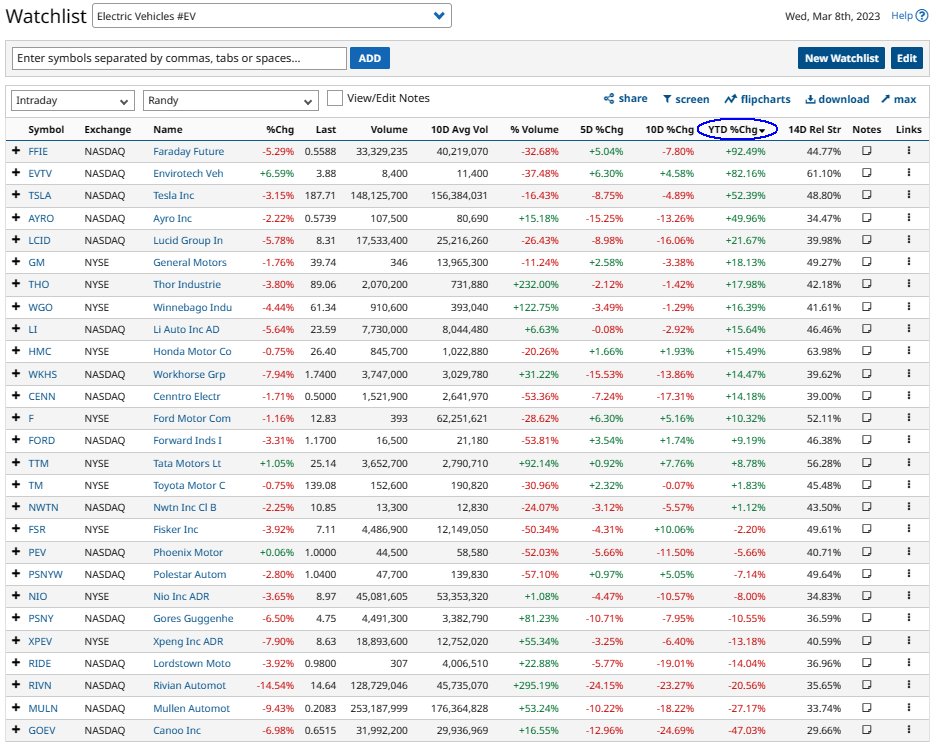940x755 pixels.
Task: Sort by YTD %Chg column
Action: point(737,130)
